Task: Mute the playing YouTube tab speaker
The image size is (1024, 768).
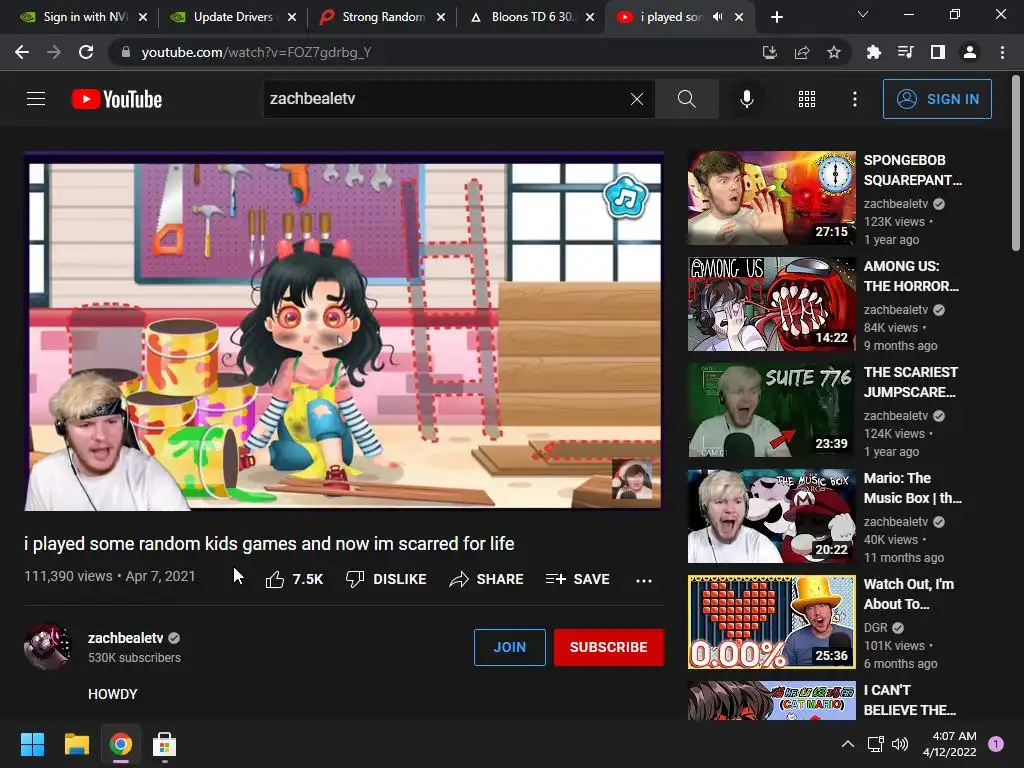Action: pos(717,17)
